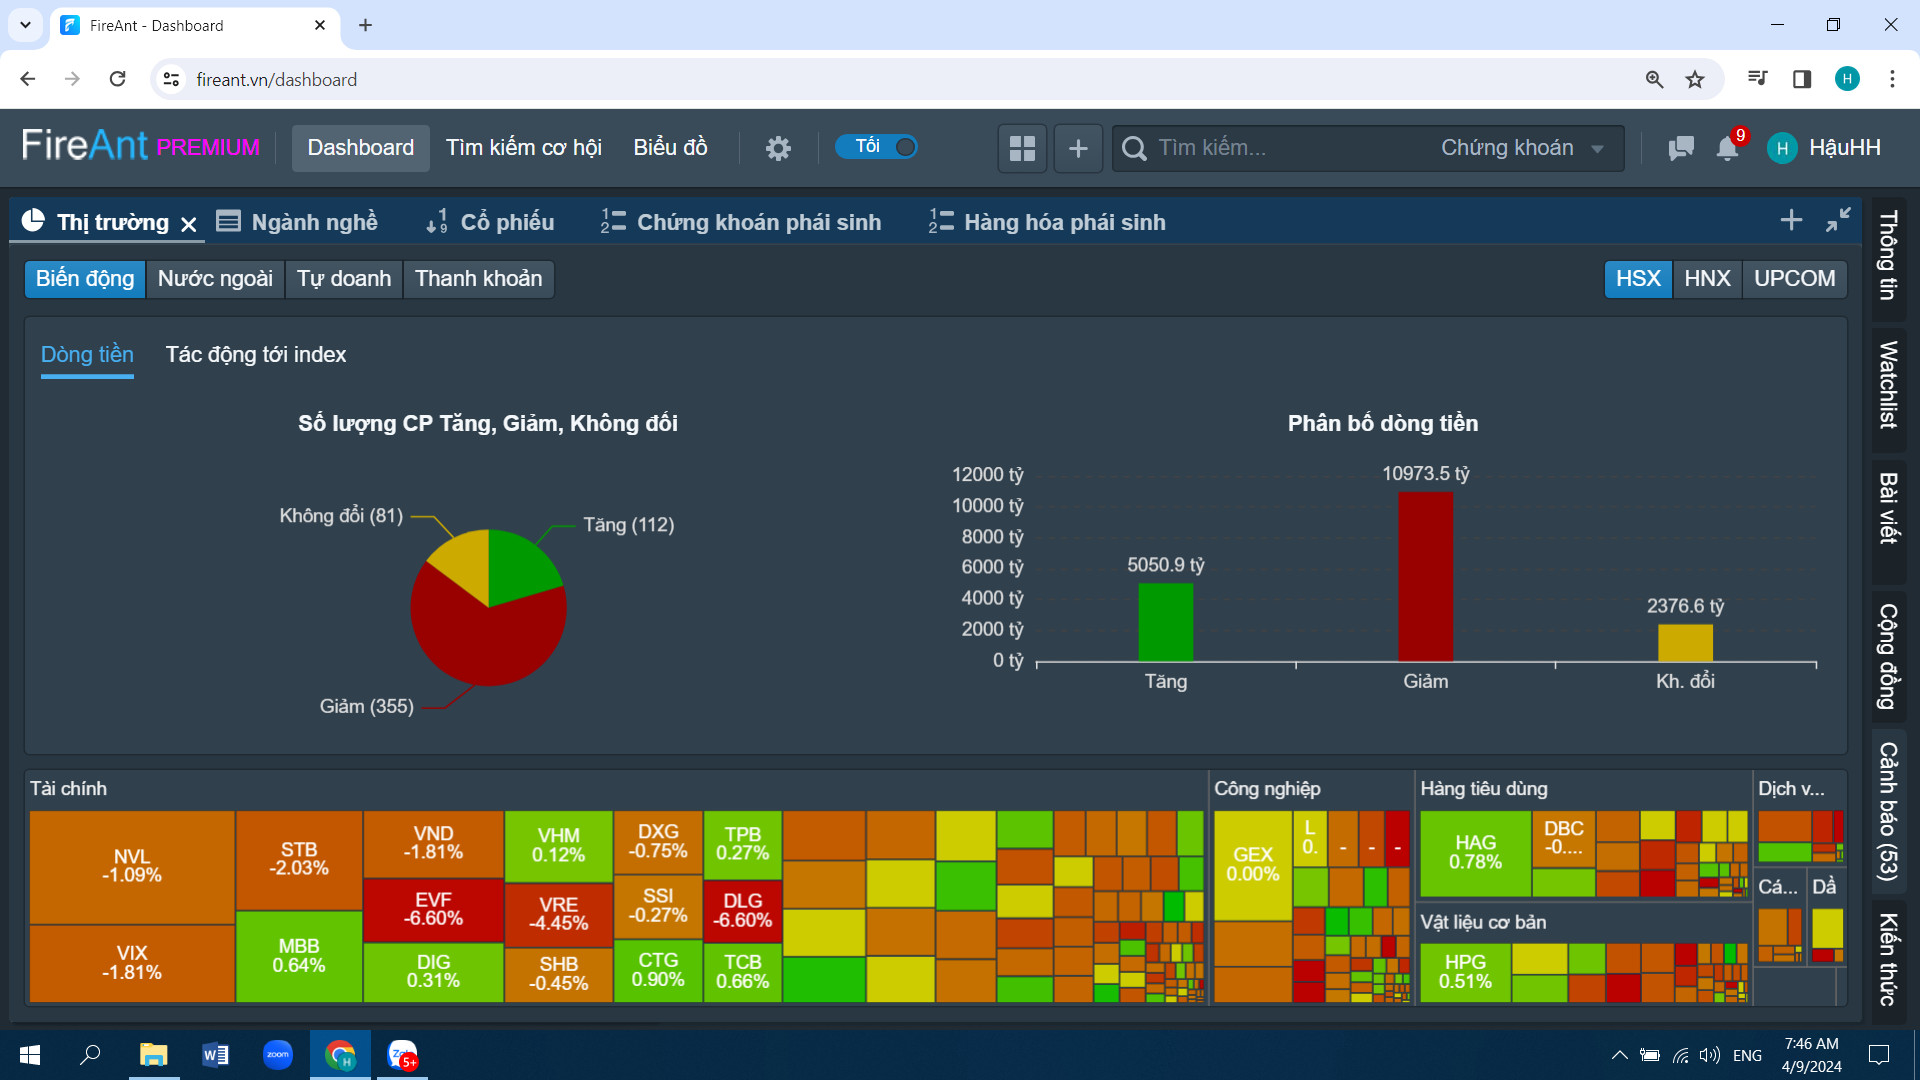This screenshot has height=1080, width=1920.
Task: Open the Tác động tới index tab
Action: (x=255, y=354)
